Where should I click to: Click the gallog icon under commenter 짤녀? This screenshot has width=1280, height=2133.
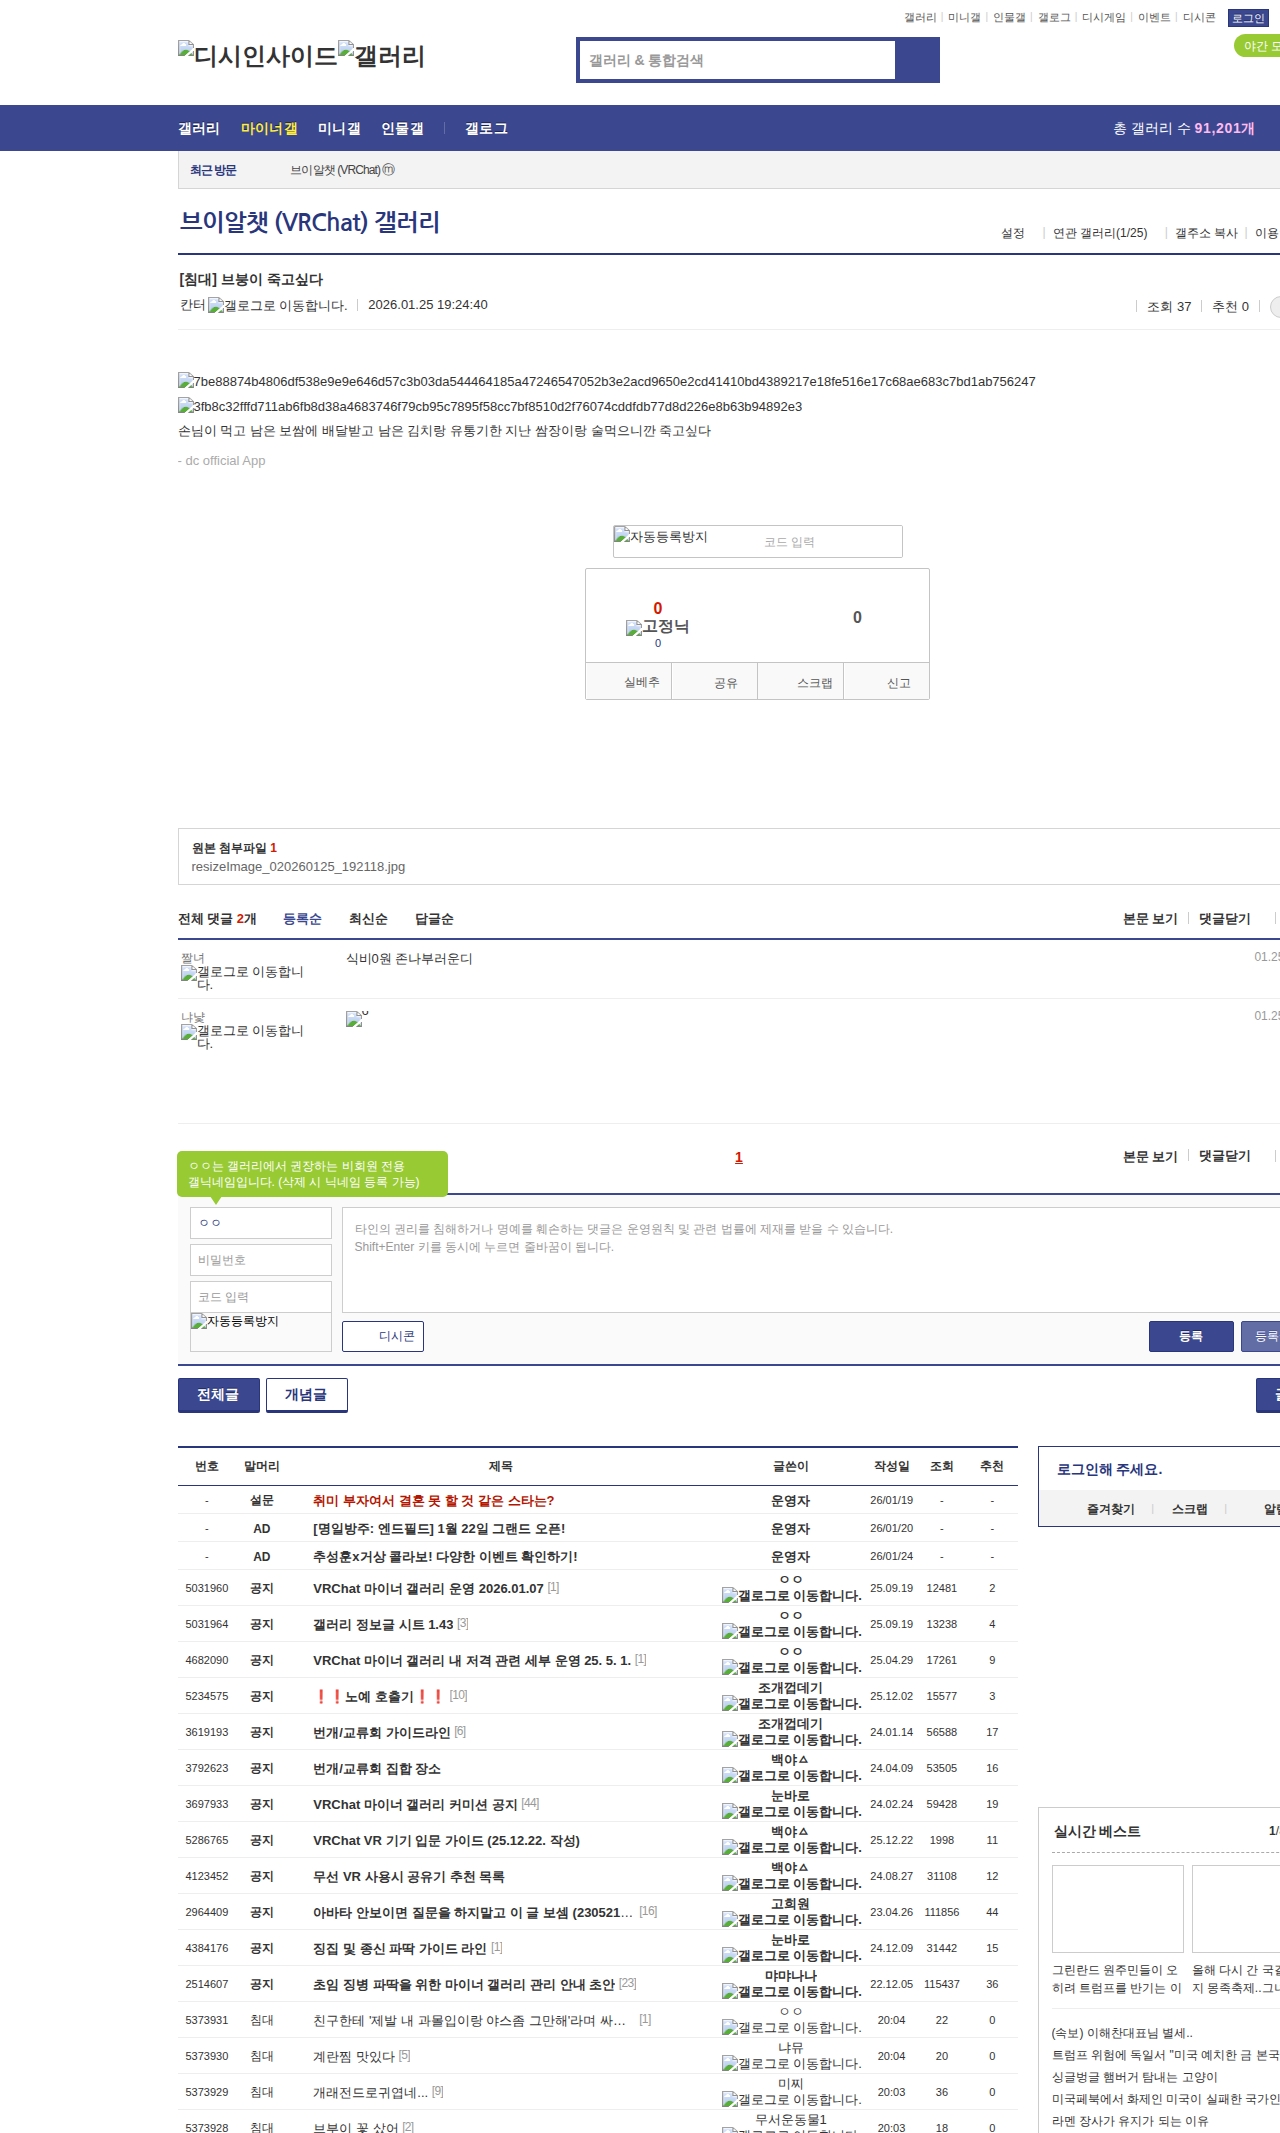coord(242,977)
